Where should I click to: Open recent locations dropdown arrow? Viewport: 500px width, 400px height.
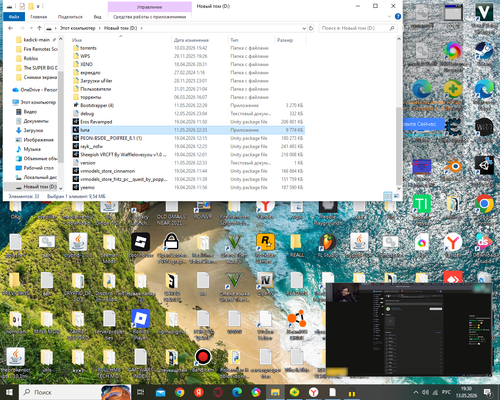click(x=31, y=28)
